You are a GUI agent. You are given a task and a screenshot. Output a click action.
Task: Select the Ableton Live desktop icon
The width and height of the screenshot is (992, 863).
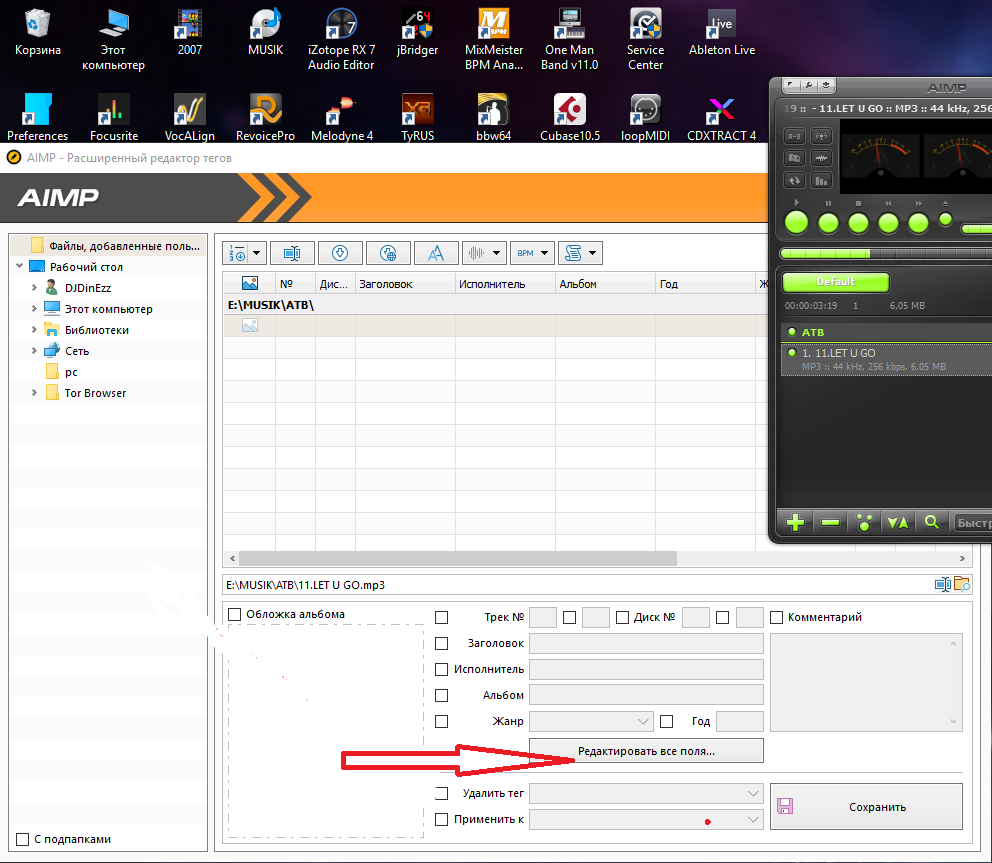click(x=721, y=33)
